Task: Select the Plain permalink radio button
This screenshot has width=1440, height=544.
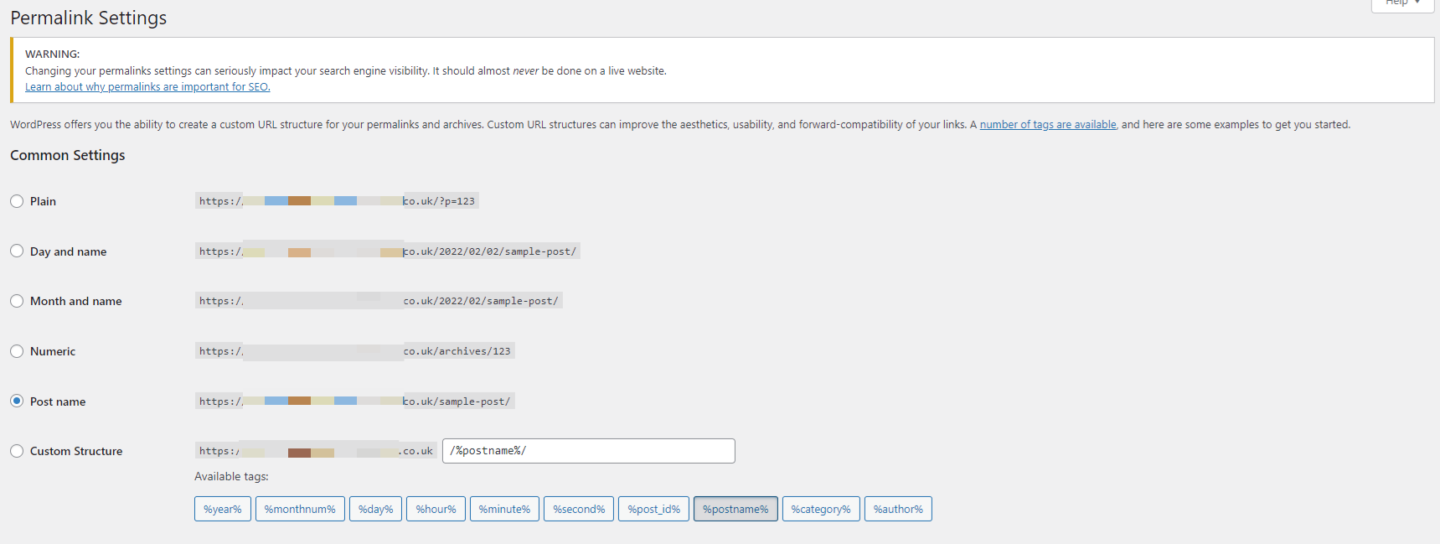Action: point(17,201)
